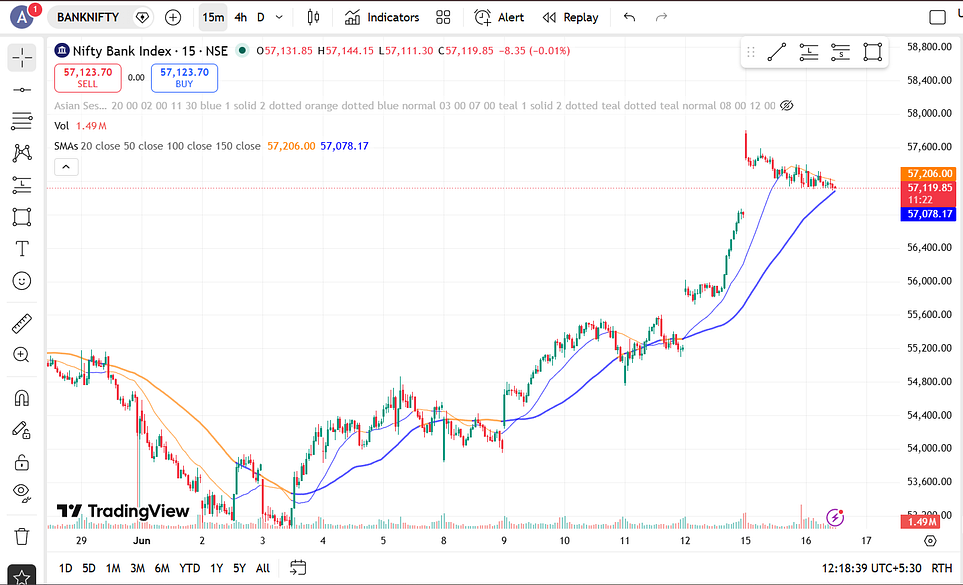Redo the last action
This screenshot has height=585, width=963.
pyautogui.click(x=661, y=17)
